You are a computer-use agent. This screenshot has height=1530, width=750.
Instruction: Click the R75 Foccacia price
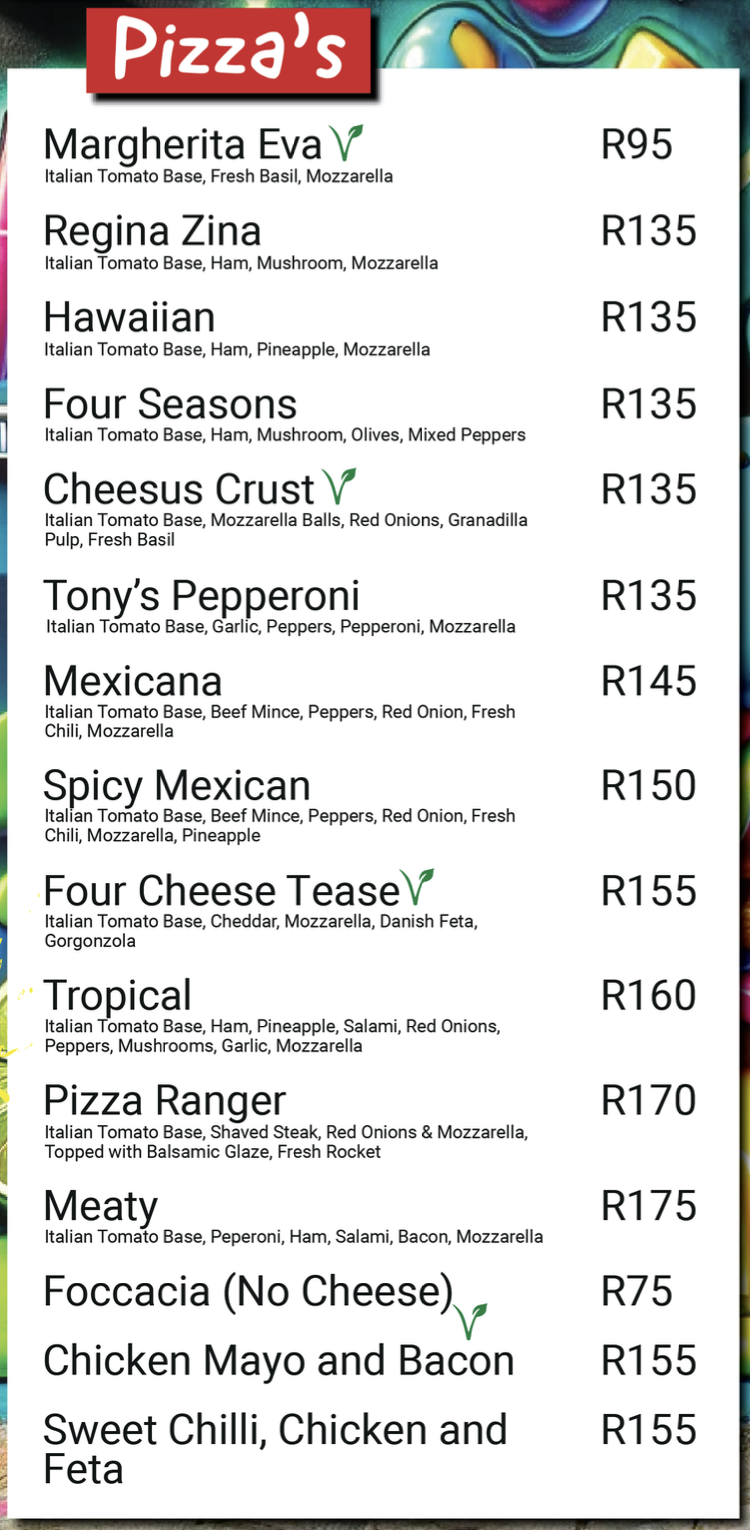tap(636, 1291)
